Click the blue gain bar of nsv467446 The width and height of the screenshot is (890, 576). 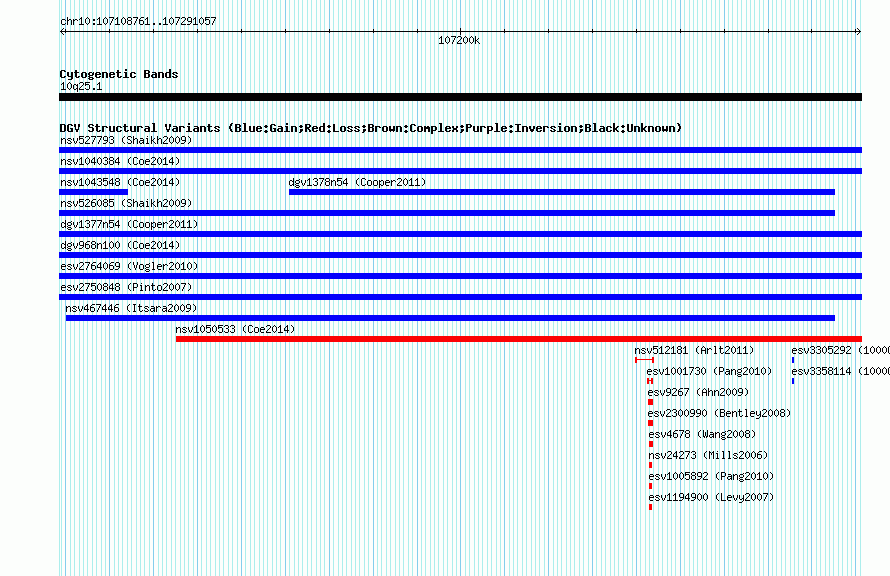pos(450,318)
